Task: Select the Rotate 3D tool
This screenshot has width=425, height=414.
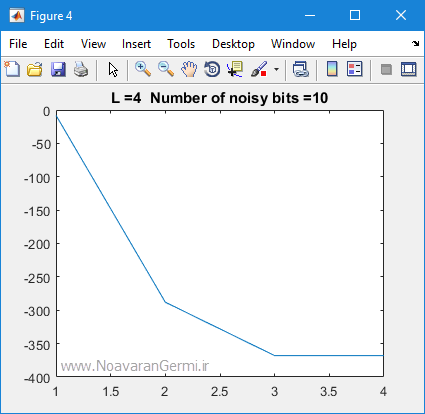Action: tap(212, 70)
